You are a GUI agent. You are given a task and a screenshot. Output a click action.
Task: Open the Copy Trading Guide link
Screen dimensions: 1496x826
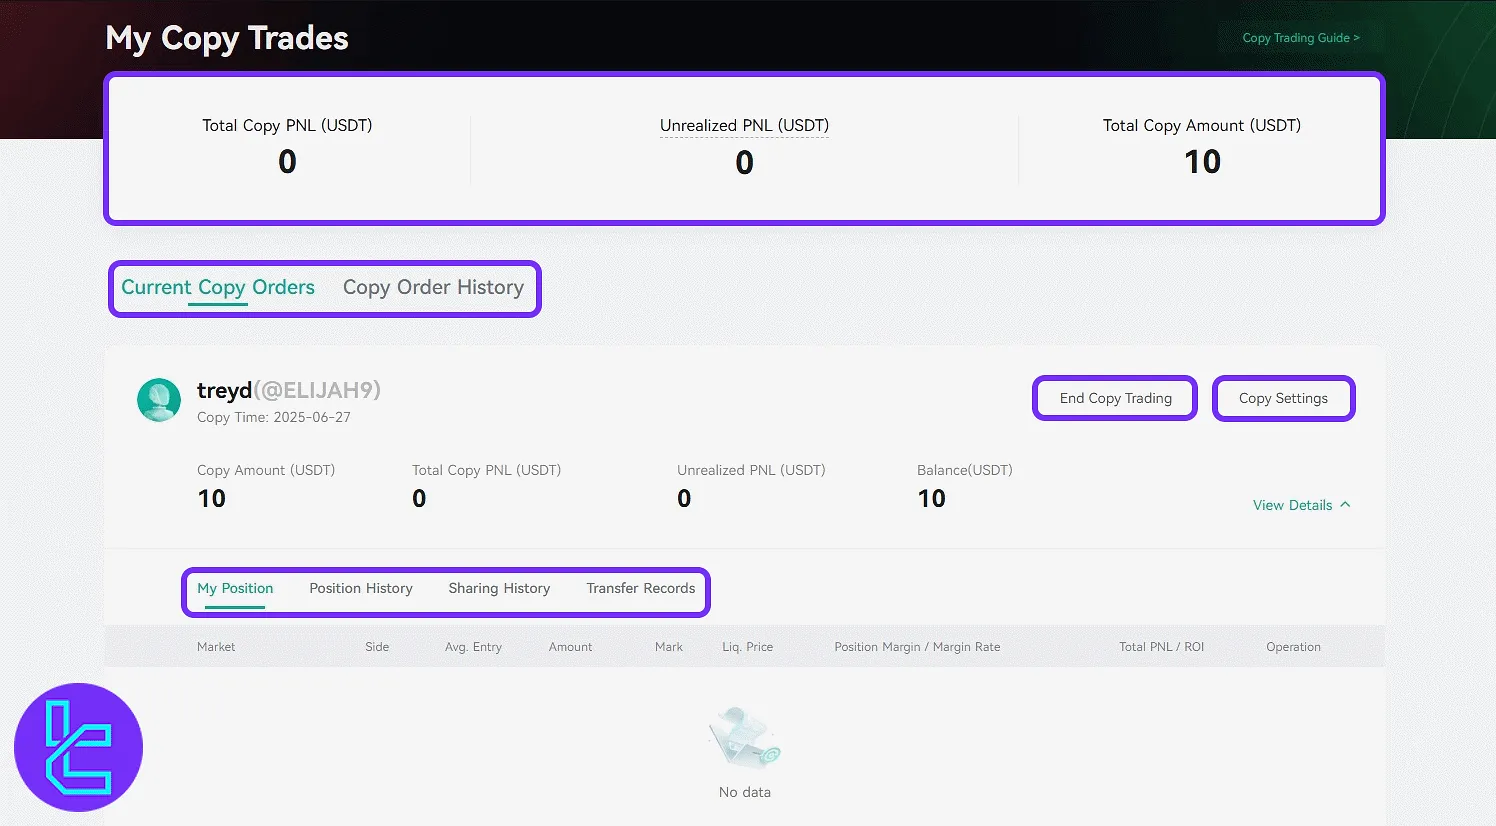pyautogui.click(x=1301, y=38)
